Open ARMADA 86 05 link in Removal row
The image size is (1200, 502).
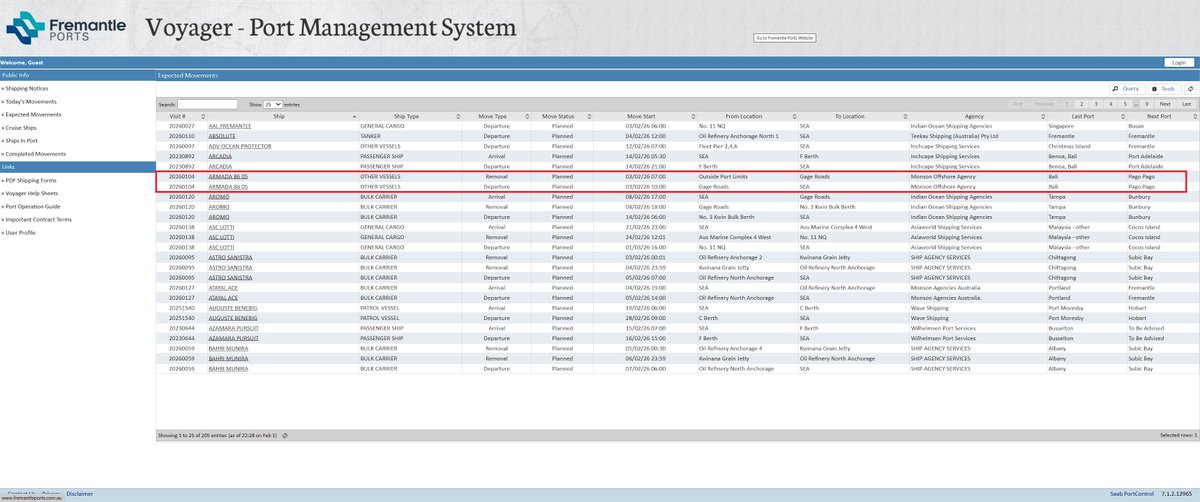227,175
